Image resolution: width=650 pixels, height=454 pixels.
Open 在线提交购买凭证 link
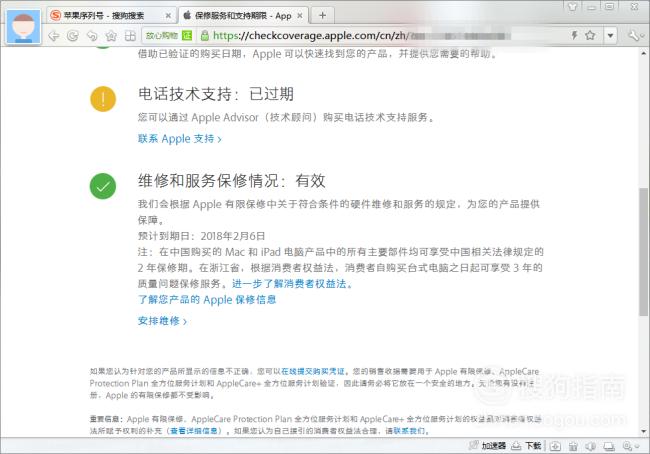(x=313, y=371)
